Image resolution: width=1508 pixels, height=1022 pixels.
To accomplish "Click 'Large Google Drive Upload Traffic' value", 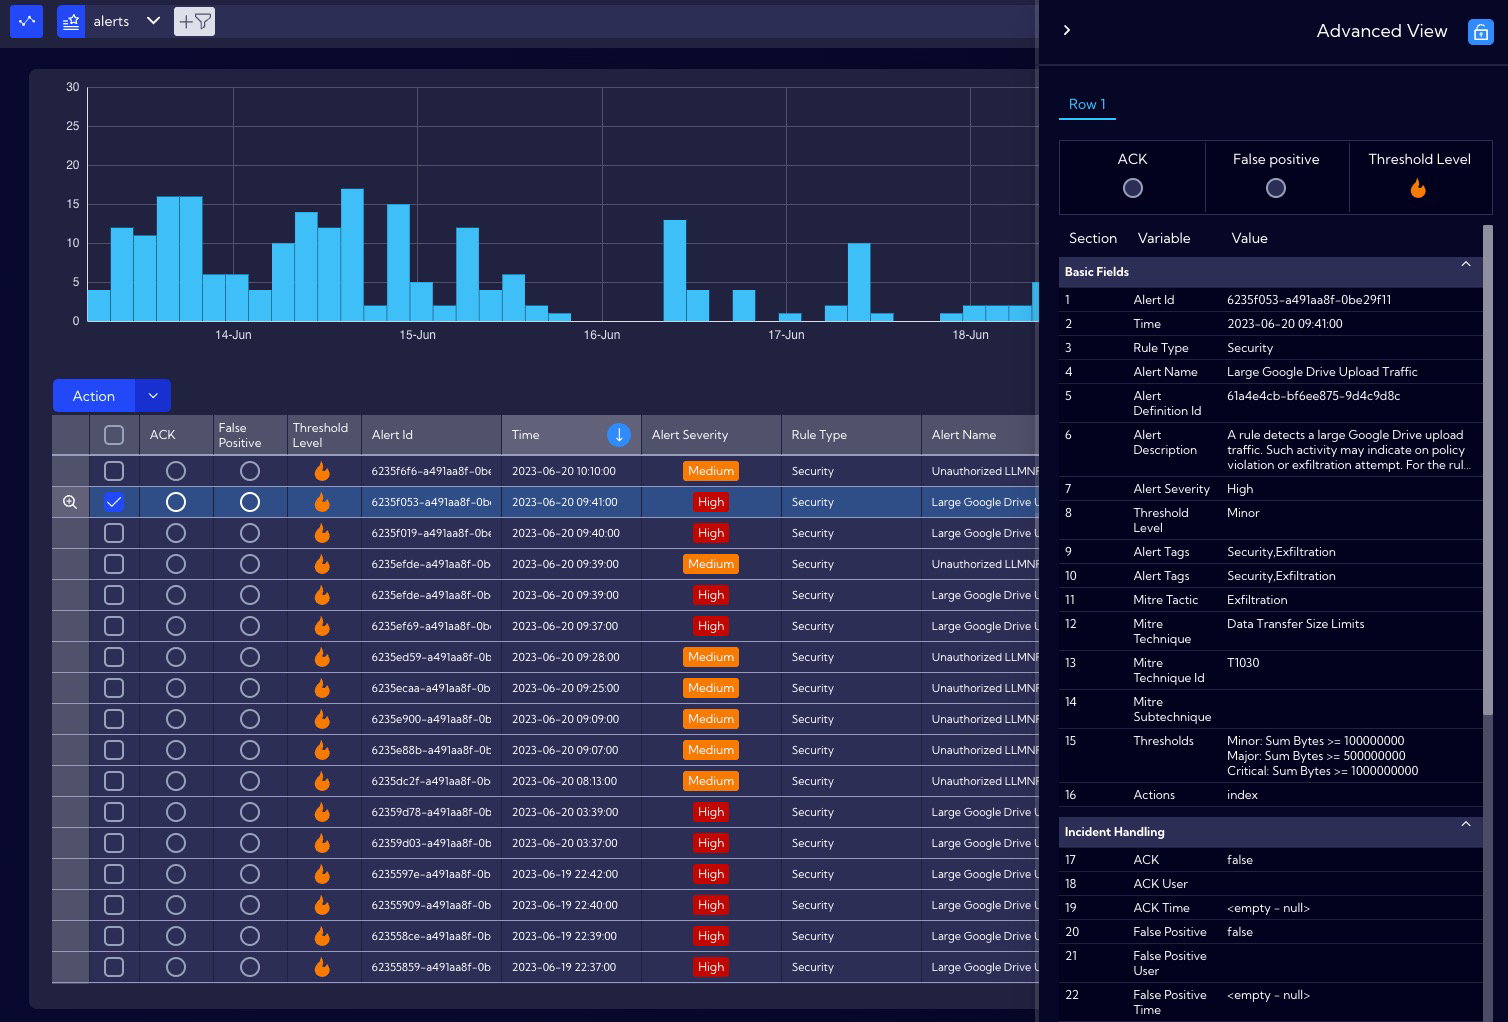I will tap(1322, 372).
